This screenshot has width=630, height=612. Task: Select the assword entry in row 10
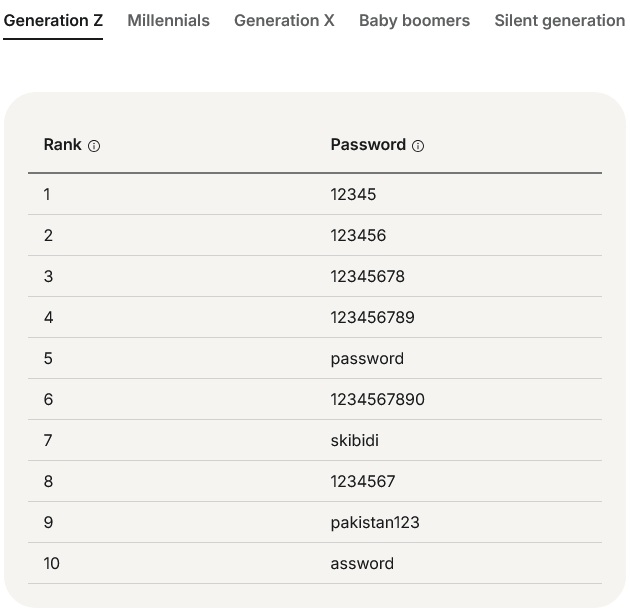point(362,563)
